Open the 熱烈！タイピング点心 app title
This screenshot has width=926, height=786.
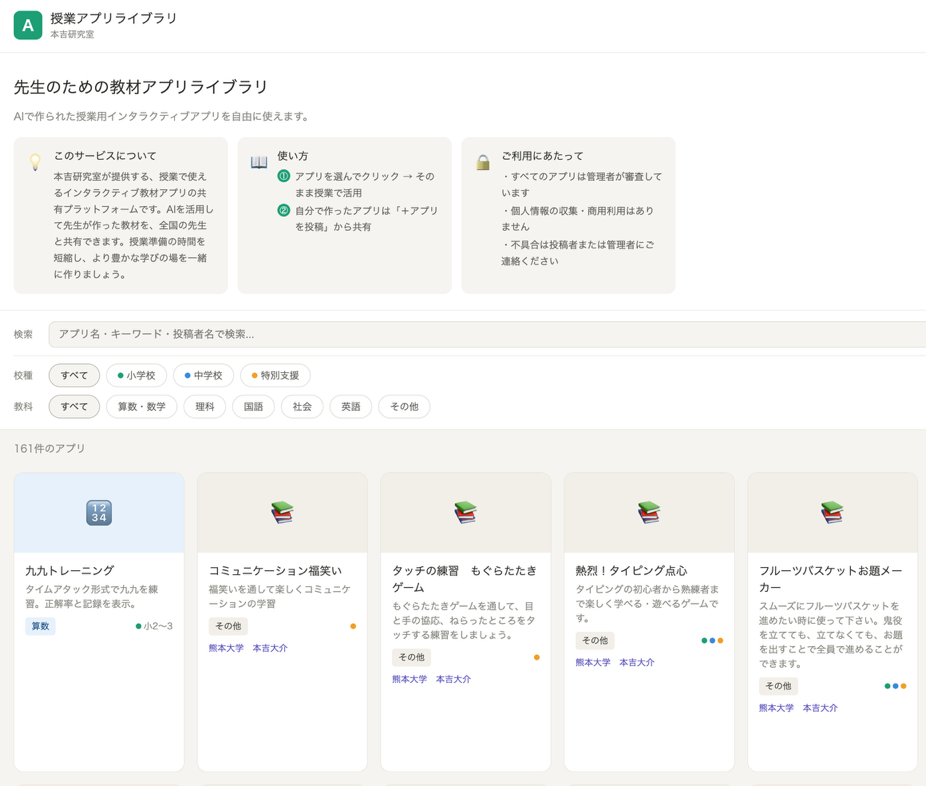(631, 570)
